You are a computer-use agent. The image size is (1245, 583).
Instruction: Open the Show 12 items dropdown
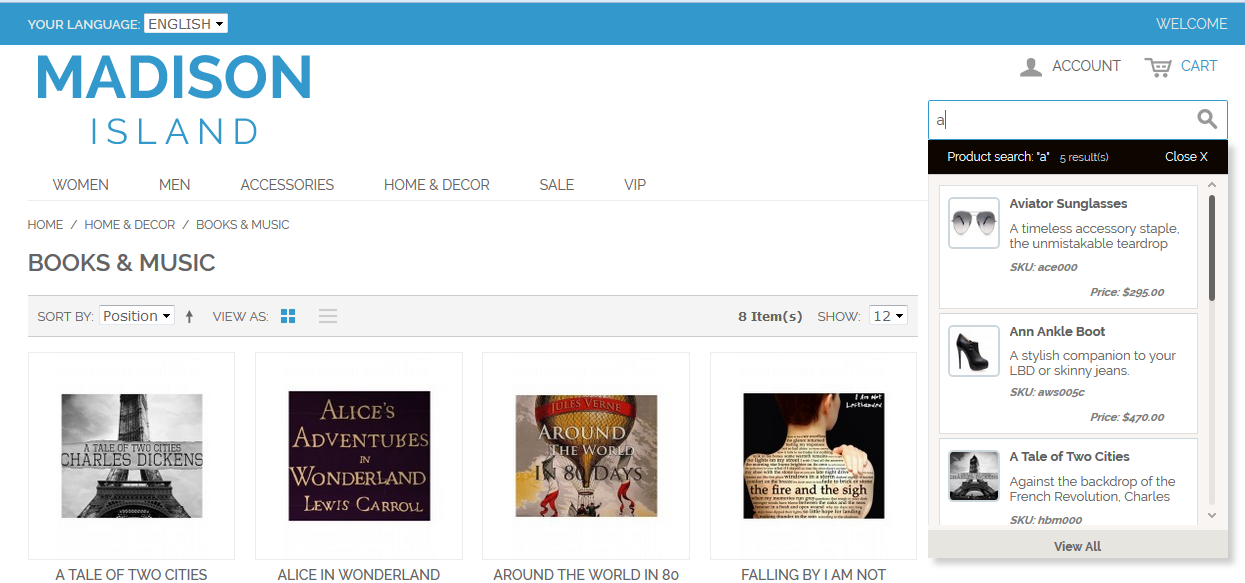pyautogui.click(x=888, y=316)
